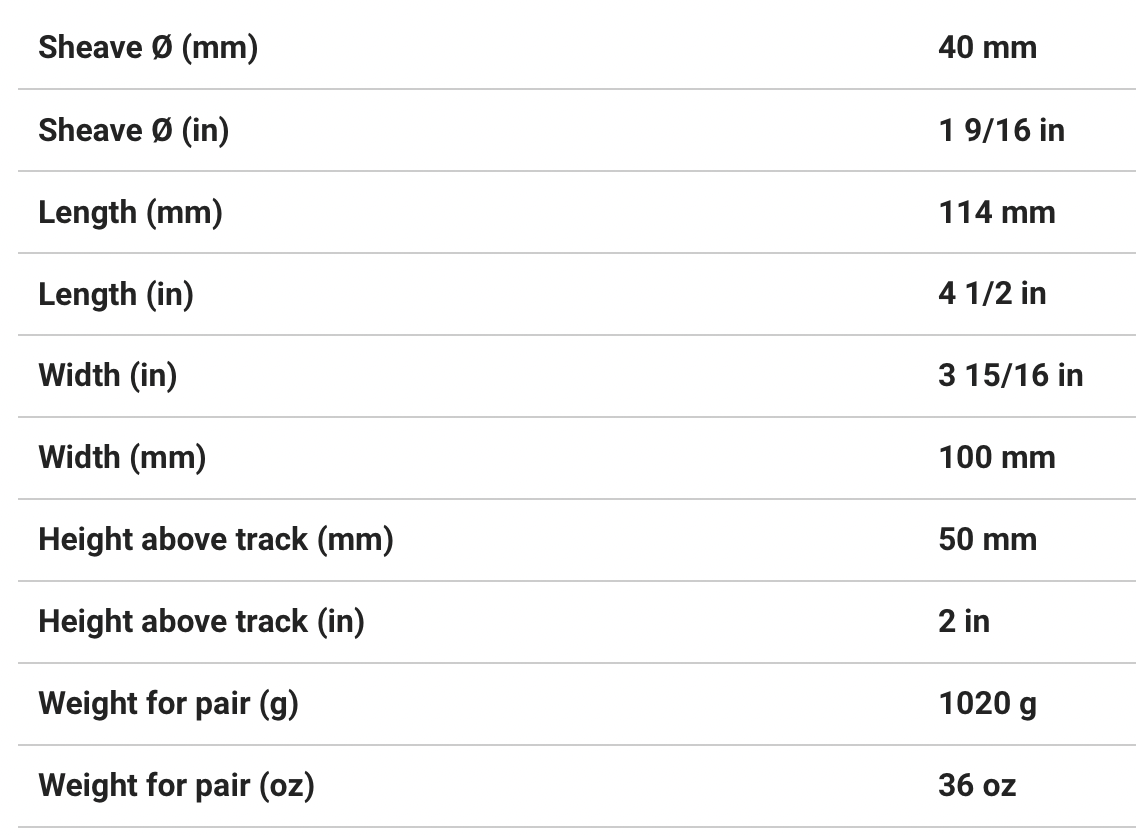The image size is (1136, 836).
Task: Select the "114 mm" length value
Action: (x=996, y=212)
